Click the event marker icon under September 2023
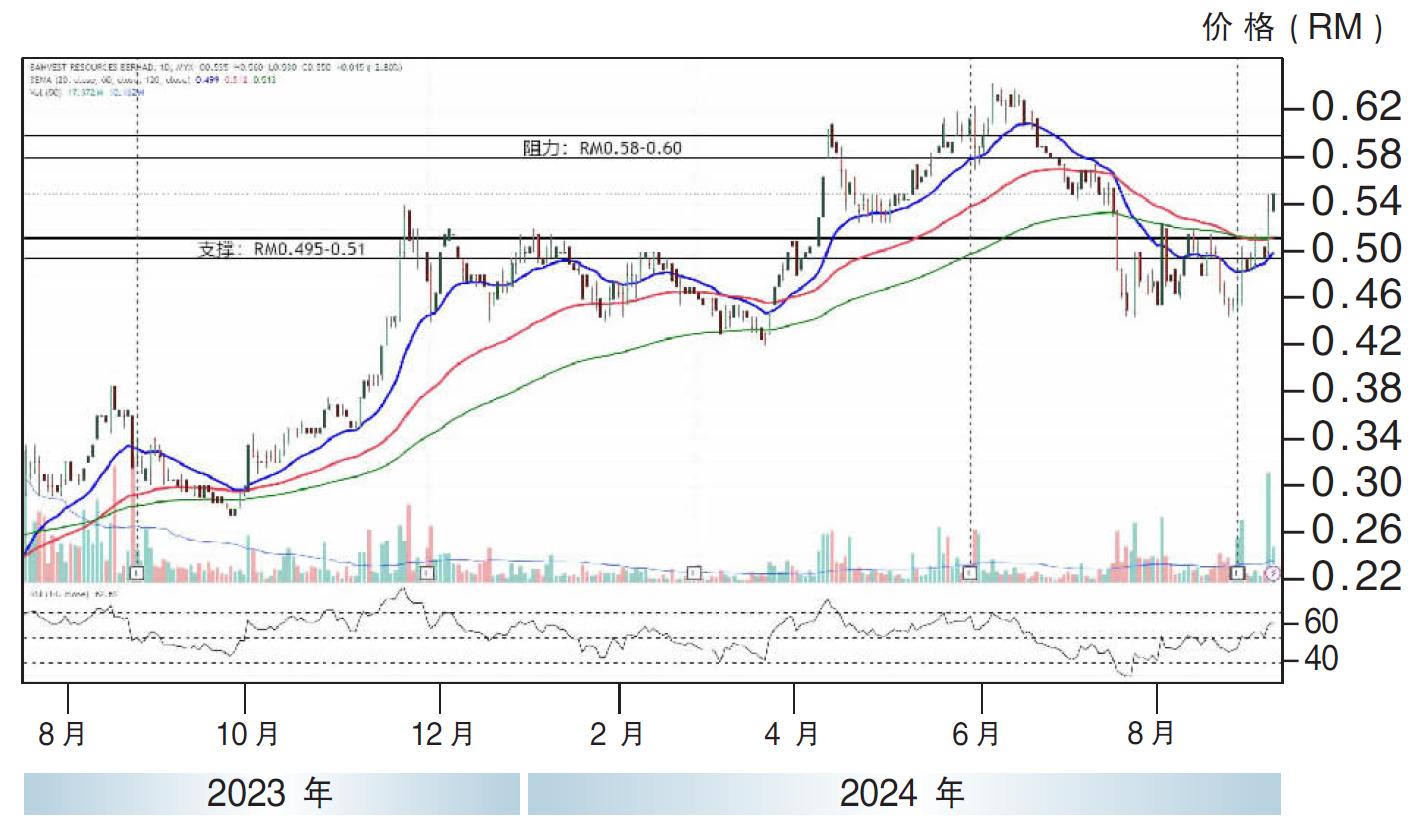Screen dimensions: 1427x821 pos(138,573)
